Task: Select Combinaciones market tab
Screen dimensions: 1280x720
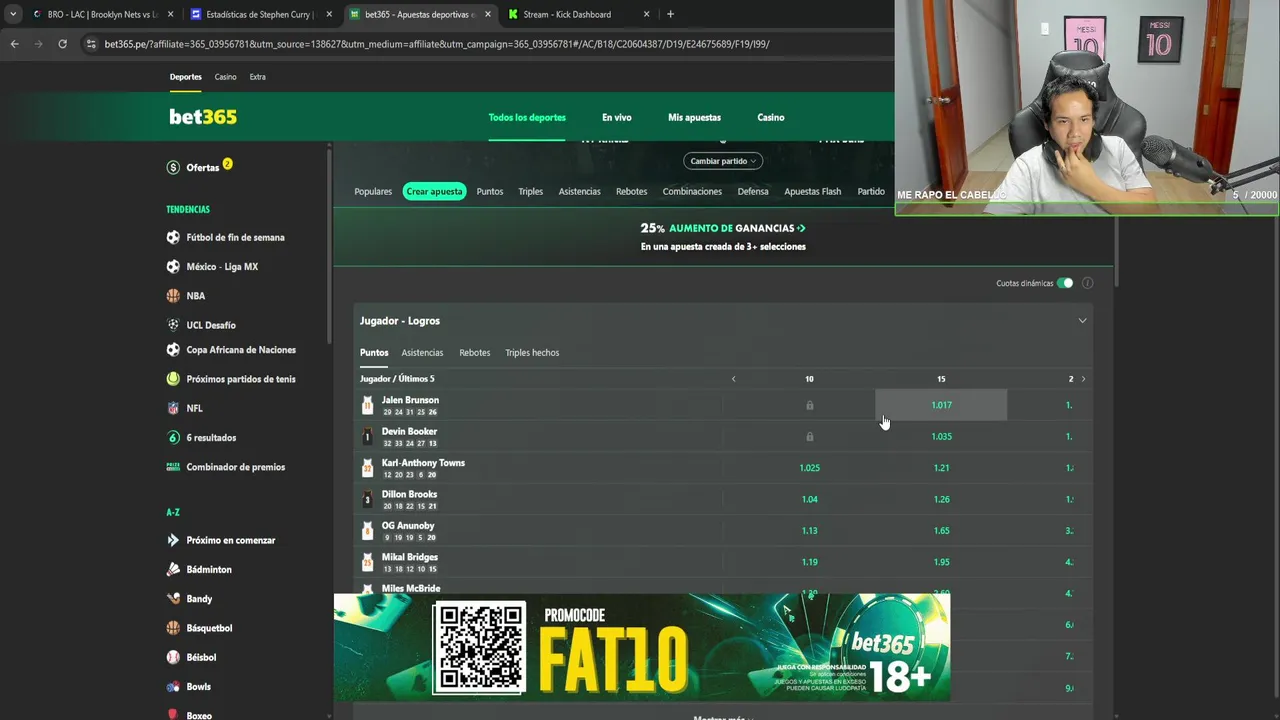Action: 692,191
